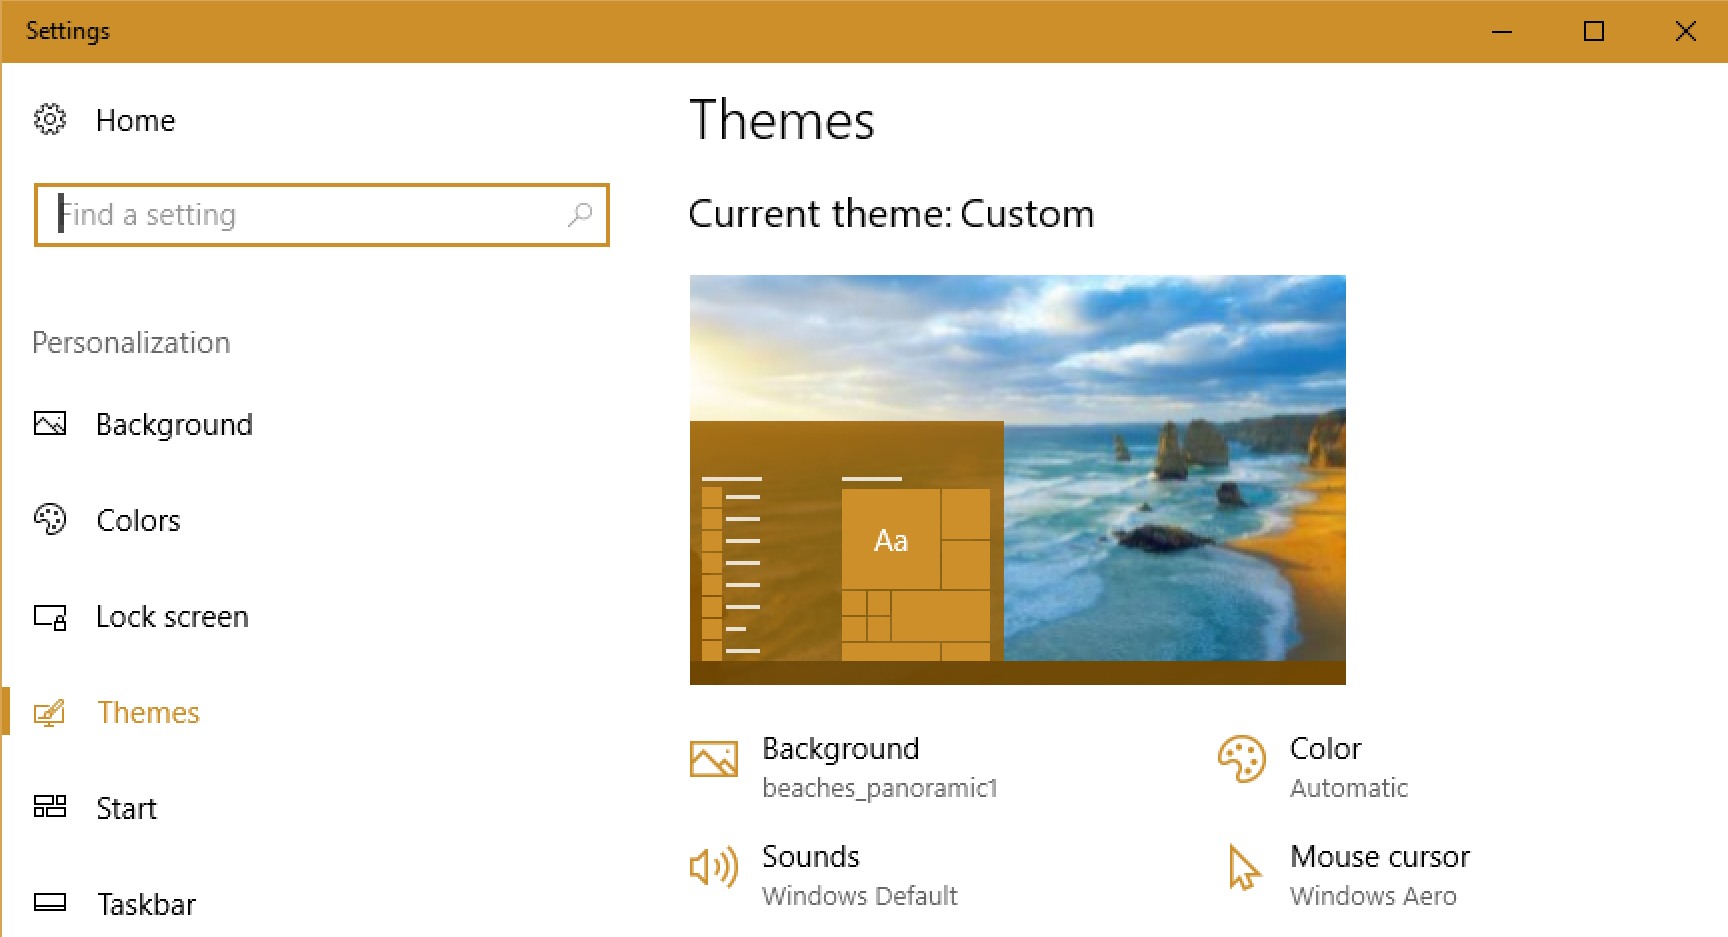Click the Mouse cursor arrow icon
Viewport: 1728px width, 937px height.
(1243, 869)
